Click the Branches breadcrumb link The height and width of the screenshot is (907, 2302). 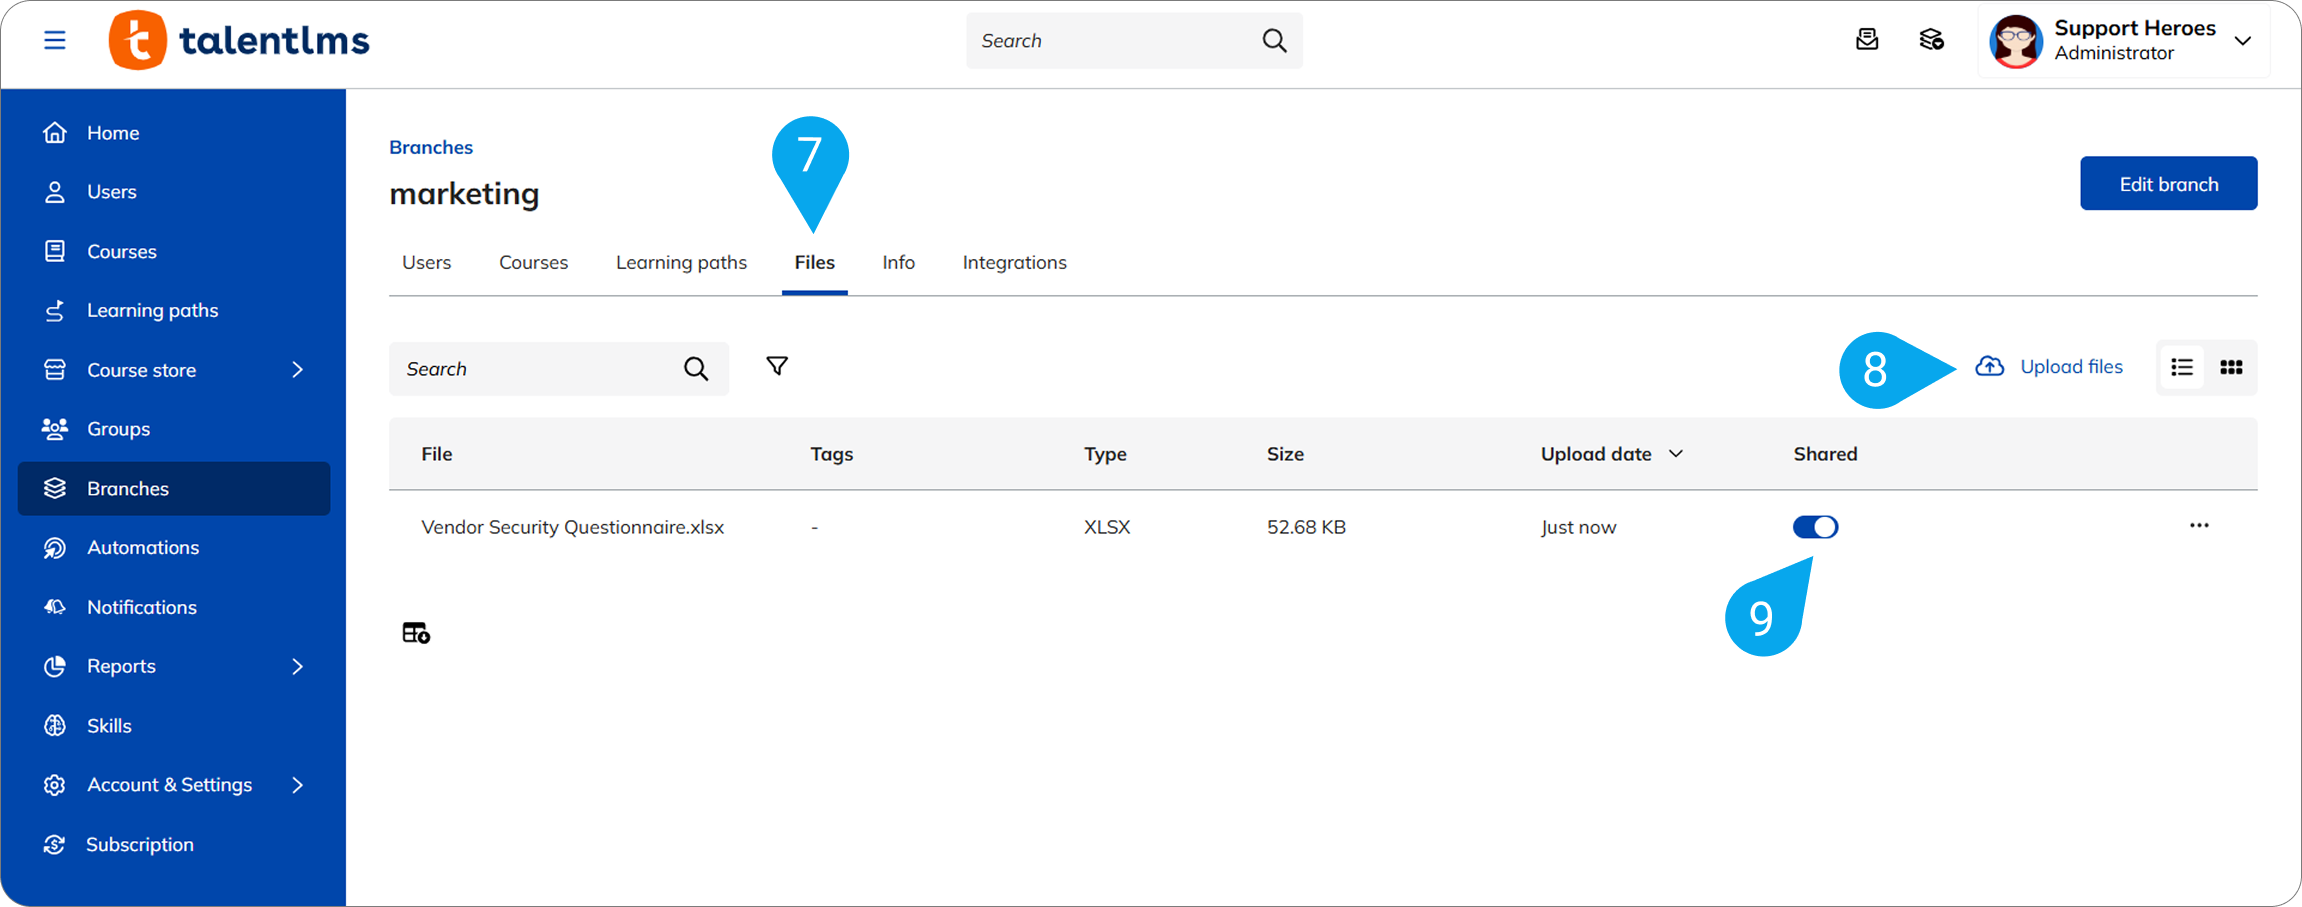(x=431, y=147)
